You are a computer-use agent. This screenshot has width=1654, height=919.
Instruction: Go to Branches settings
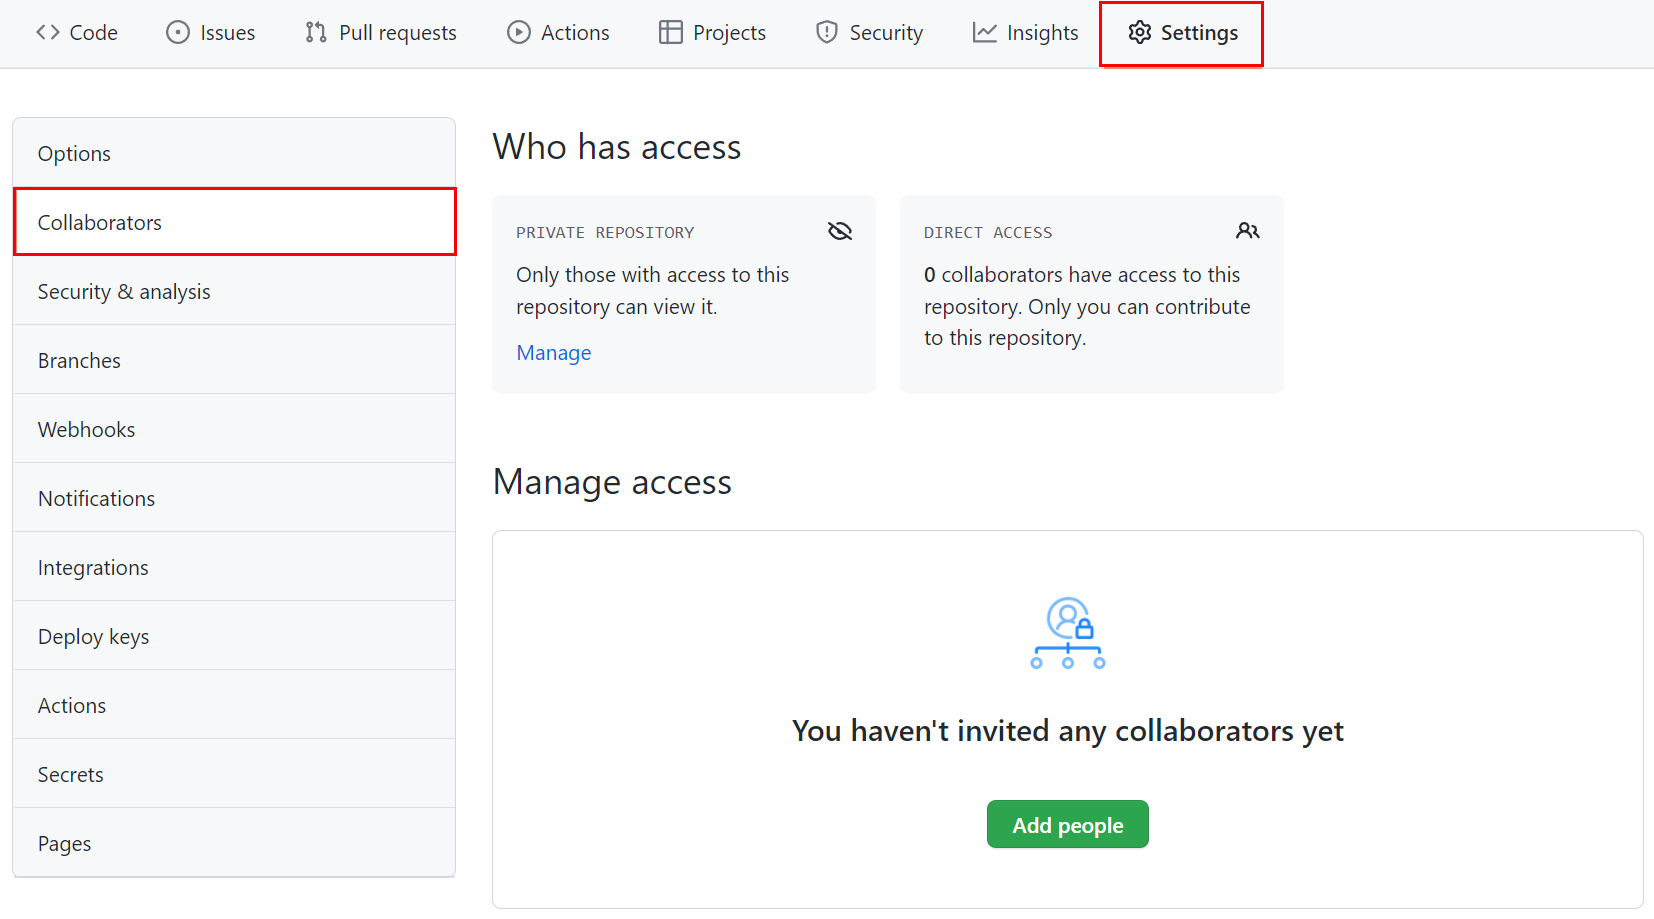tap(234, 360)
